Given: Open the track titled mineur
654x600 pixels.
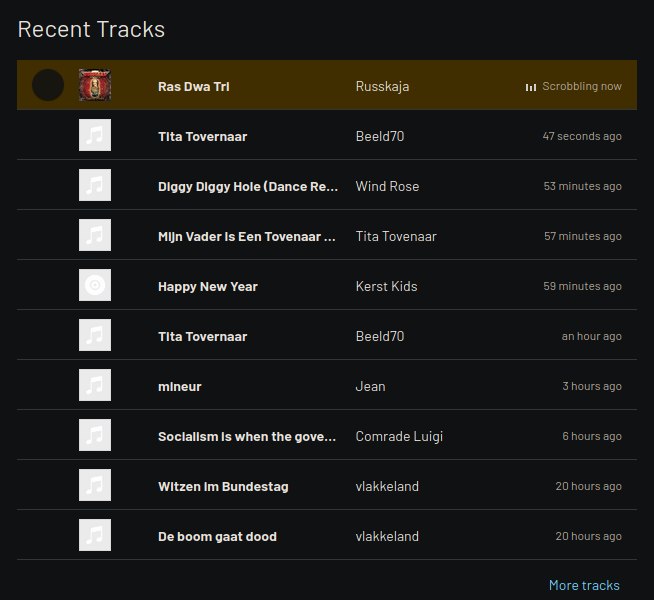Looking at the screenshot, I should click(x=180, y=386).
